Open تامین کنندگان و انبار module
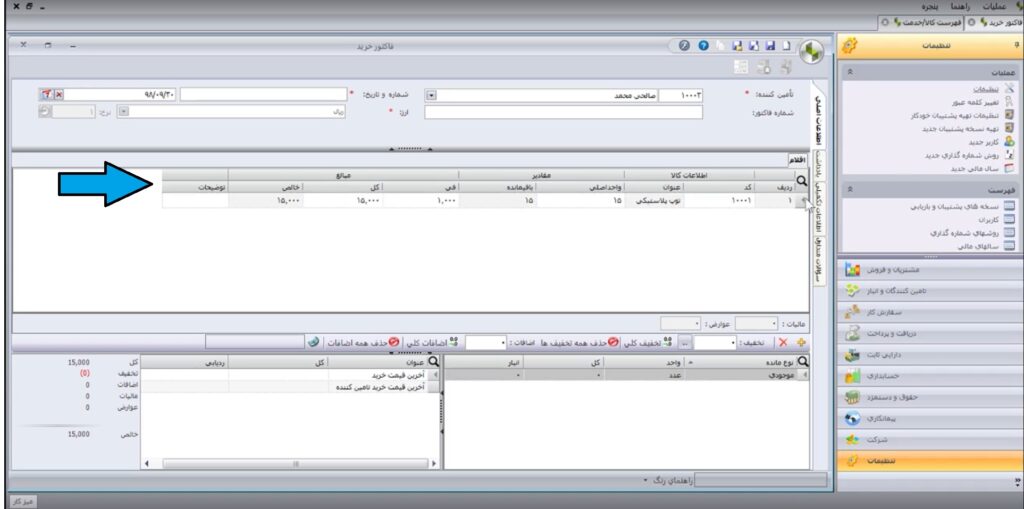Viewport: 1024px width, 509px height. [930, 290]
